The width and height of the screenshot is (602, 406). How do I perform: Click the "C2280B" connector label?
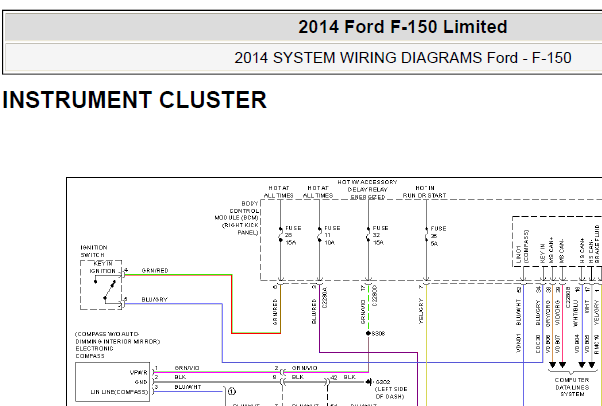[x=569, y=297]
